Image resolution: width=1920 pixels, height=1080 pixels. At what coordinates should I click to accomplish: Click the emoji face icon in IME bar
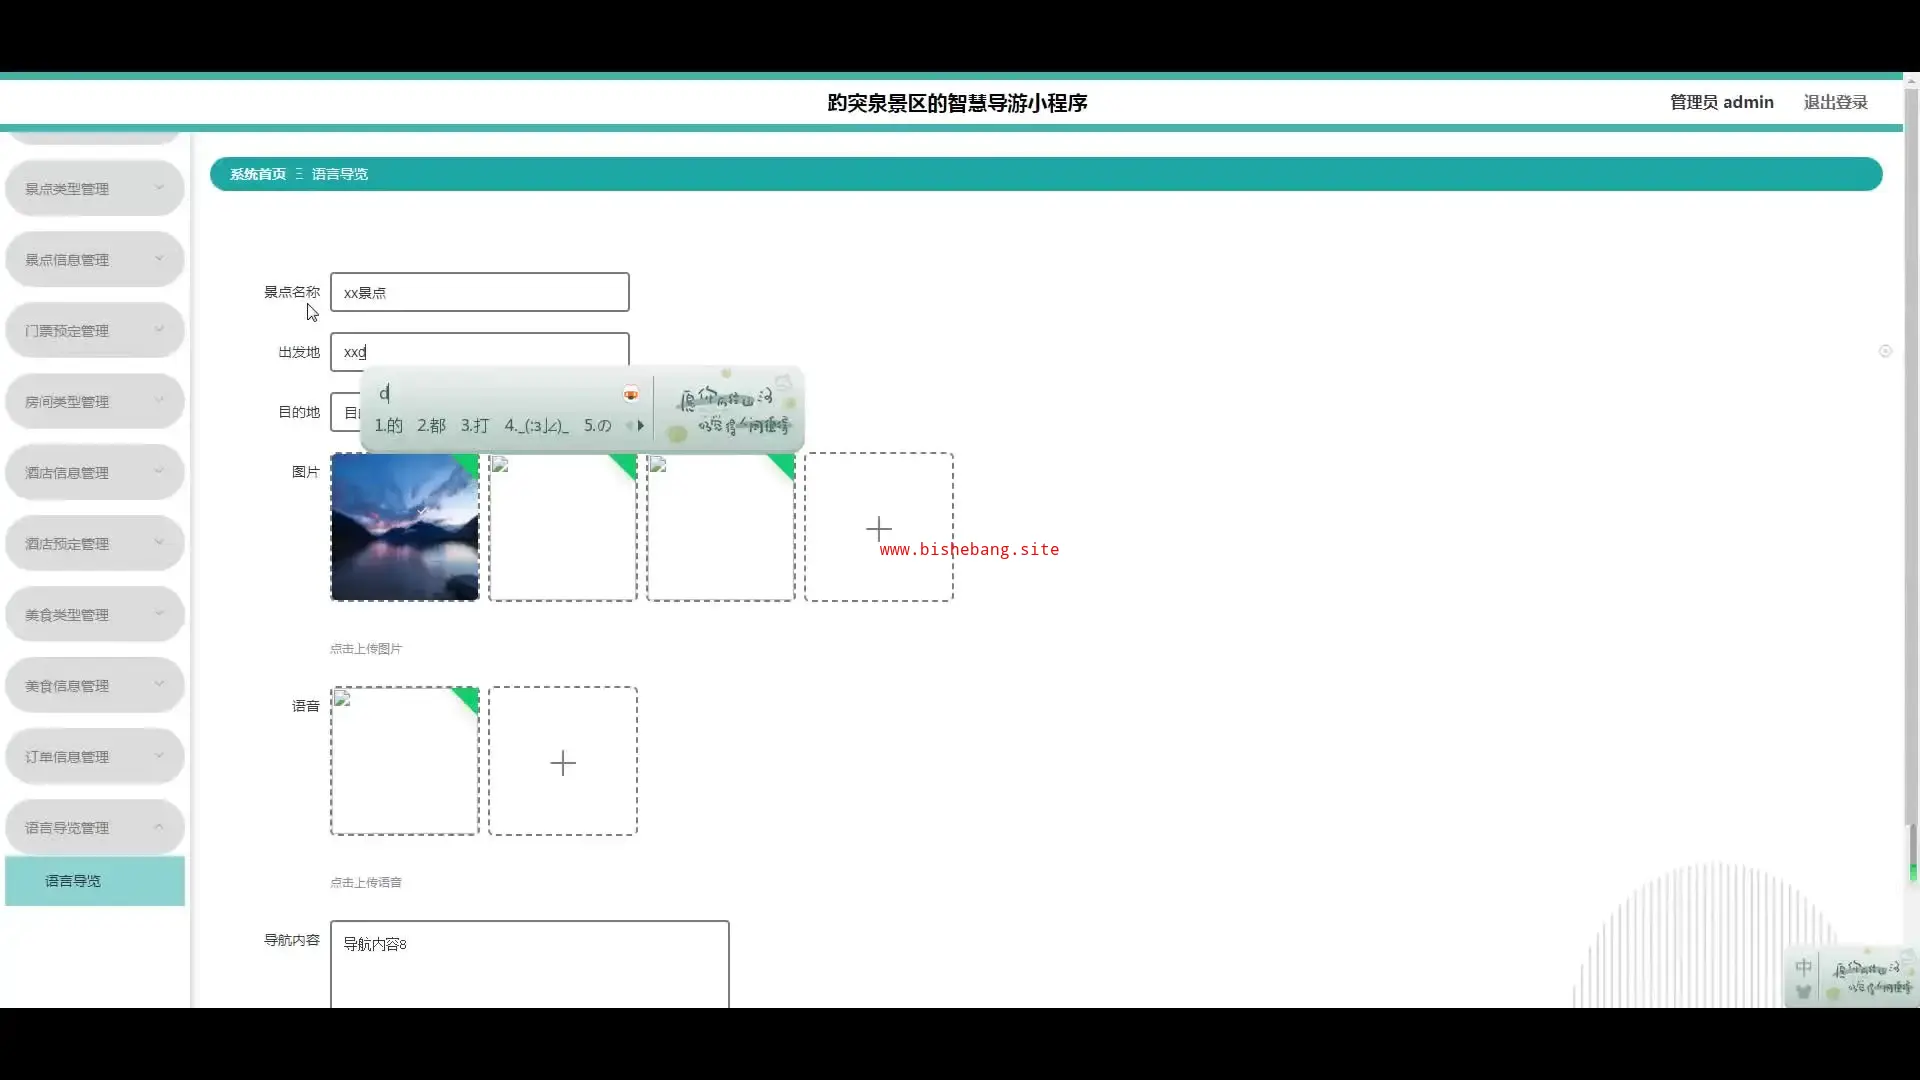631,394
